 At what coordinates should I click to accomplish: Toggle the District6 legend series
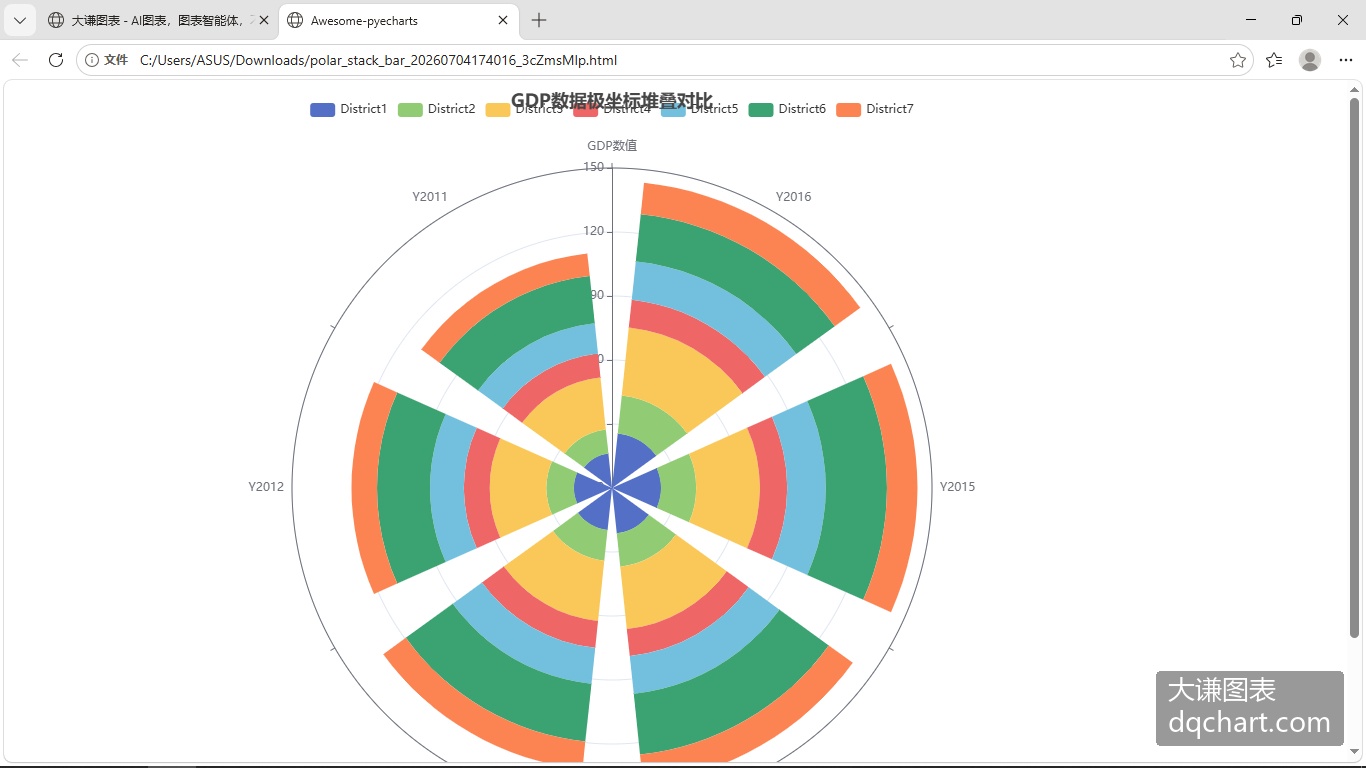pos(787,109)
